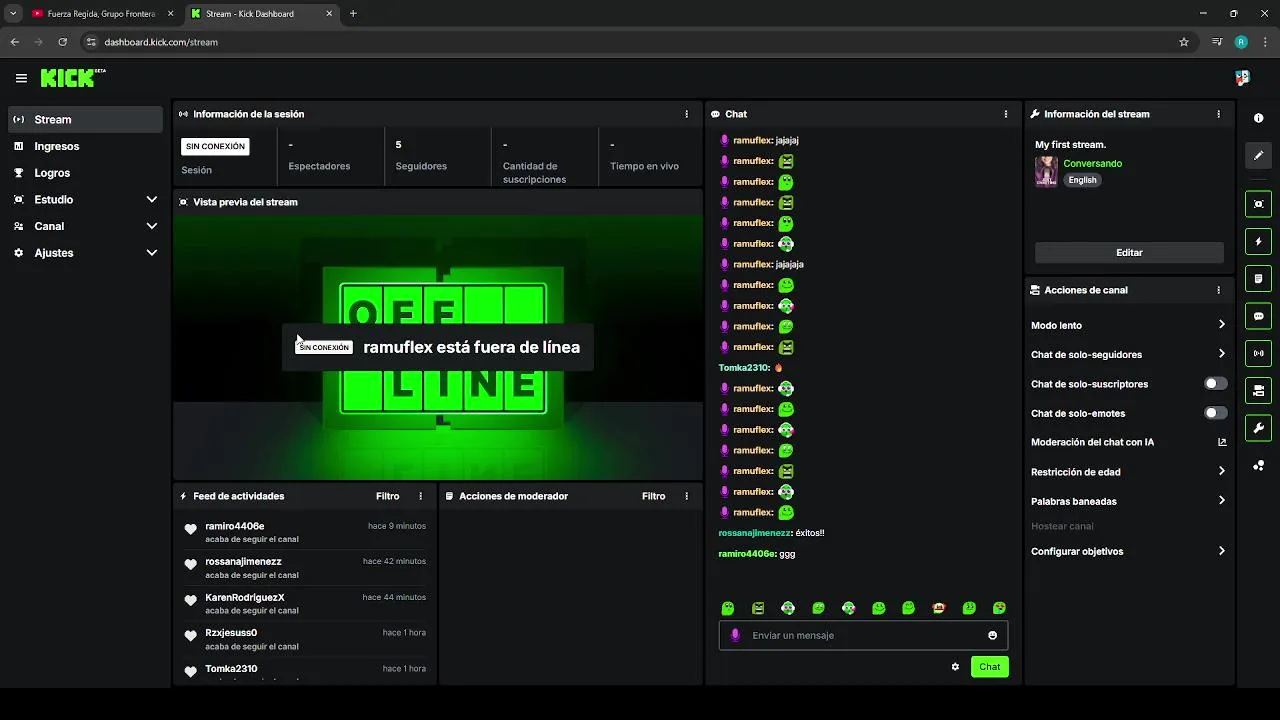This screenshot has height=720, width=1280.
Task: Reload the browser page
Action: click(x=62, y=42)
